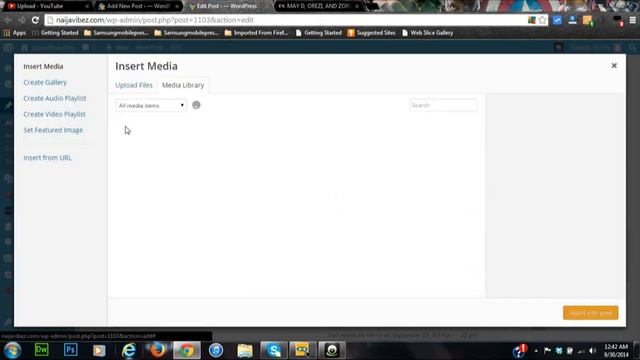Open the Imported From Firefox bookmark folder

point(257,33)
